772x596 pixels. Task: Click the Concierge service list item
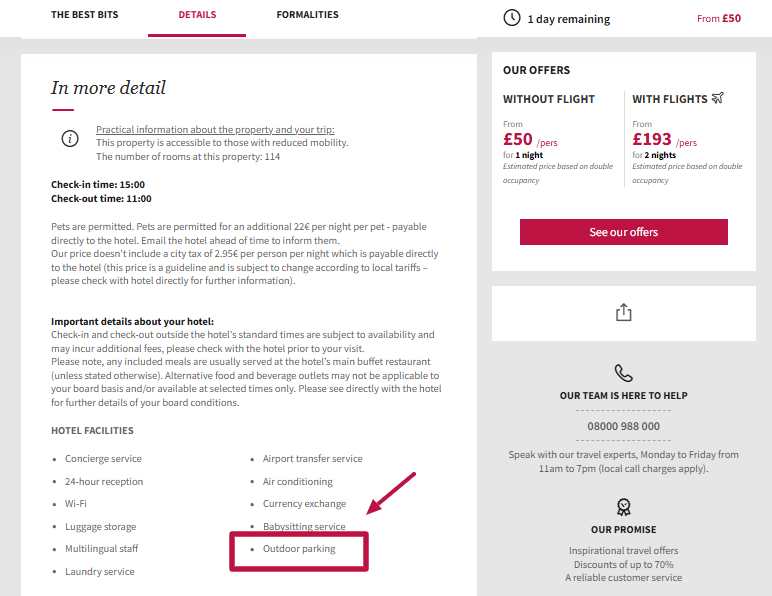(x=103, y=459)
